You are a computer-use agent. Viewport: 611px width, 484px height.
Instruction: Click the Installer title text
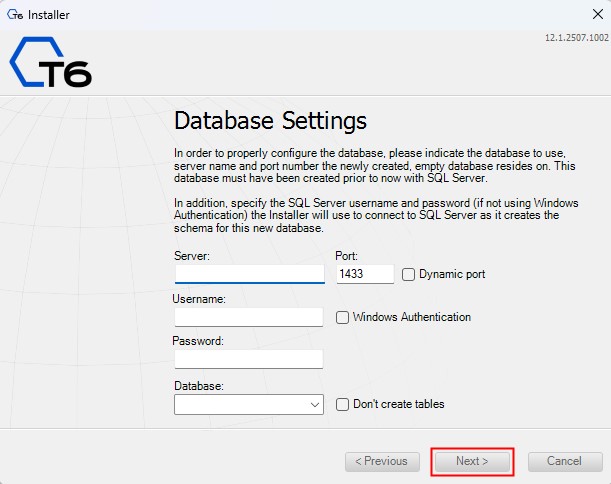pos(49,15)
